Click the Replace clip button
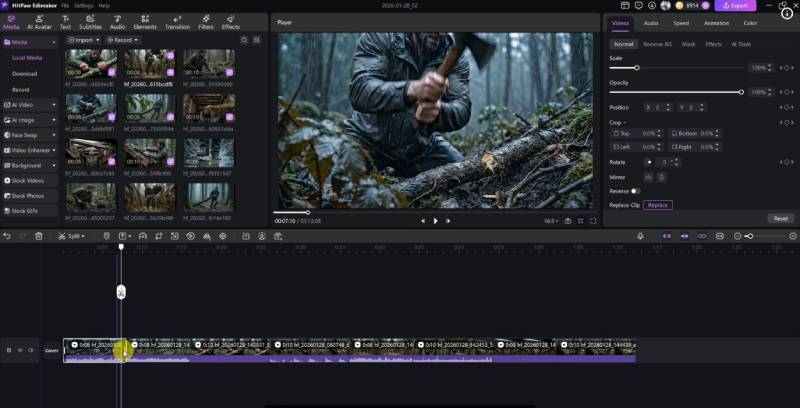Image resolution: width=800 pixels, height=408 pixels. [658, 205]
